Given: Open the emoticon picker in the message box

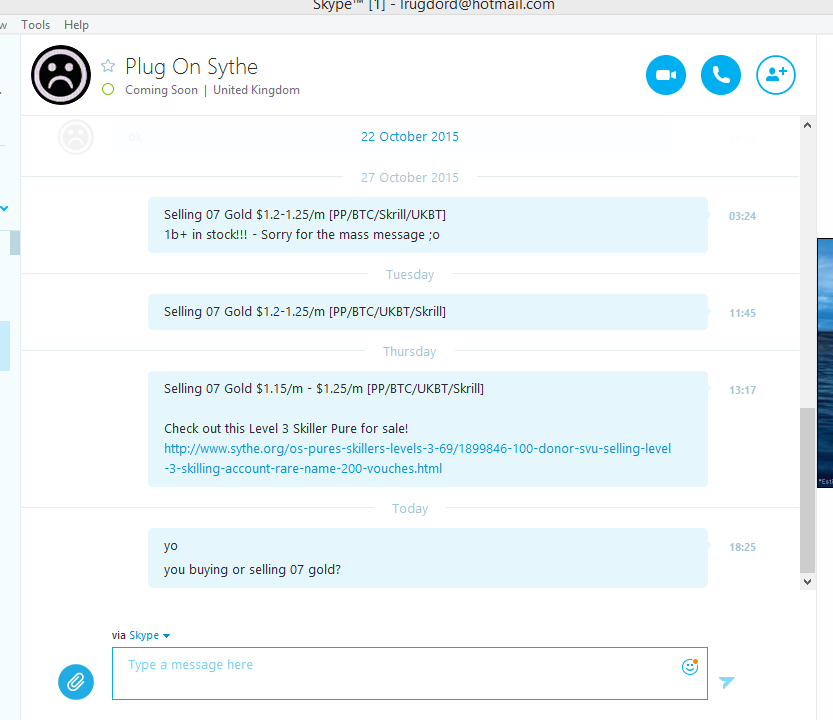Looking at the screenshot, I should click(690, 666).
